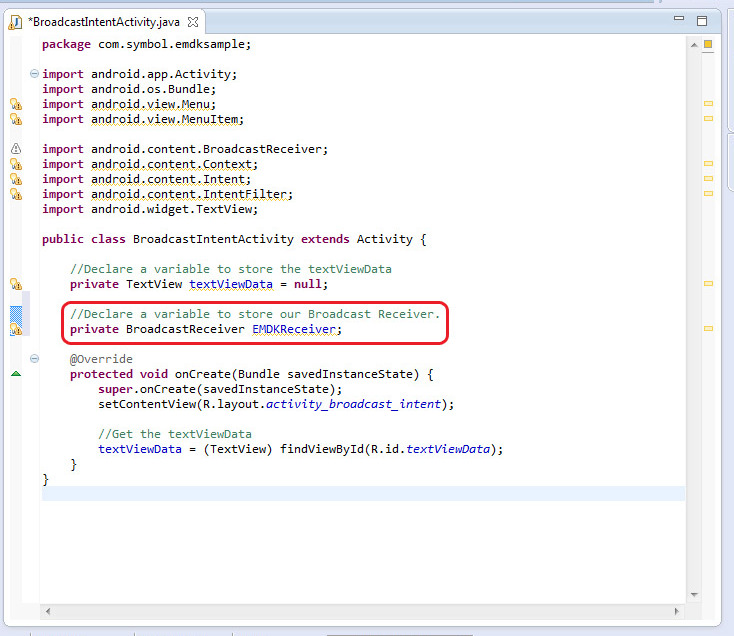Select the BroadcastIntentActivity.java editor tab
This screenshot has width=734, height=636.
coord(97,21)
